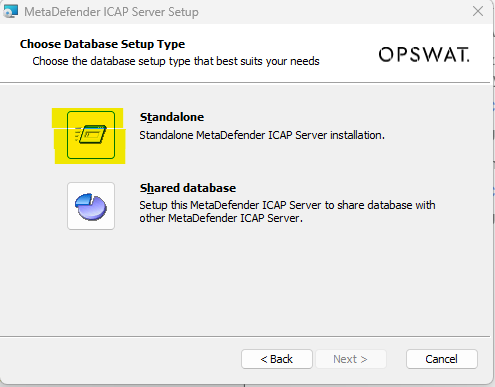The width and height of the screenshot is (495, 387).
Task: Close the MetaDefender ICAP Server Setup window
Action: pyautogui.click(x=478, y=11)
